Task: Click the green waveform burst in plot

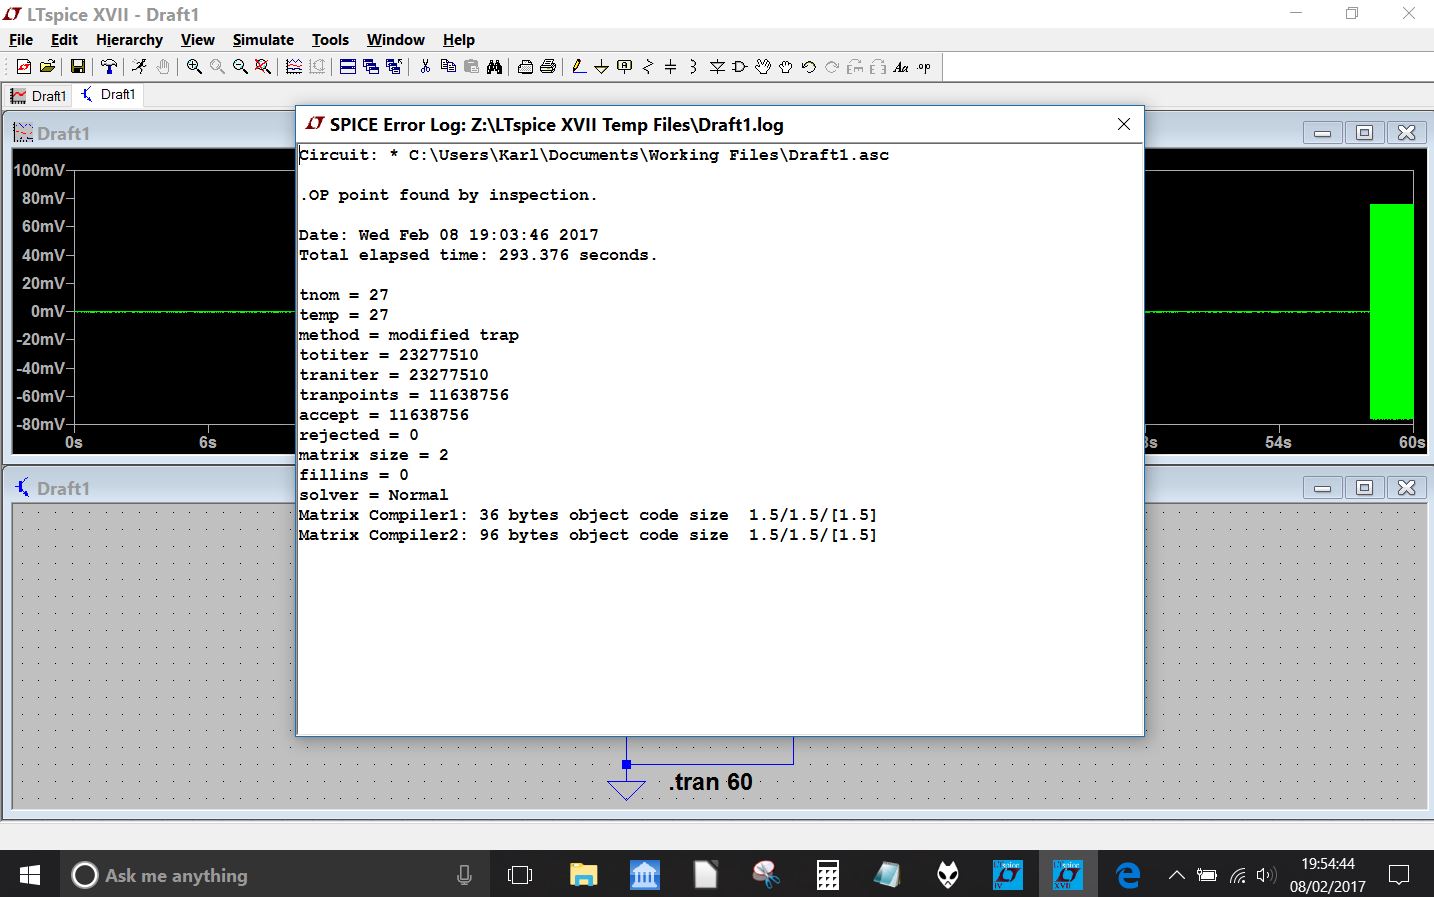Action: [x=1391, y=311]
